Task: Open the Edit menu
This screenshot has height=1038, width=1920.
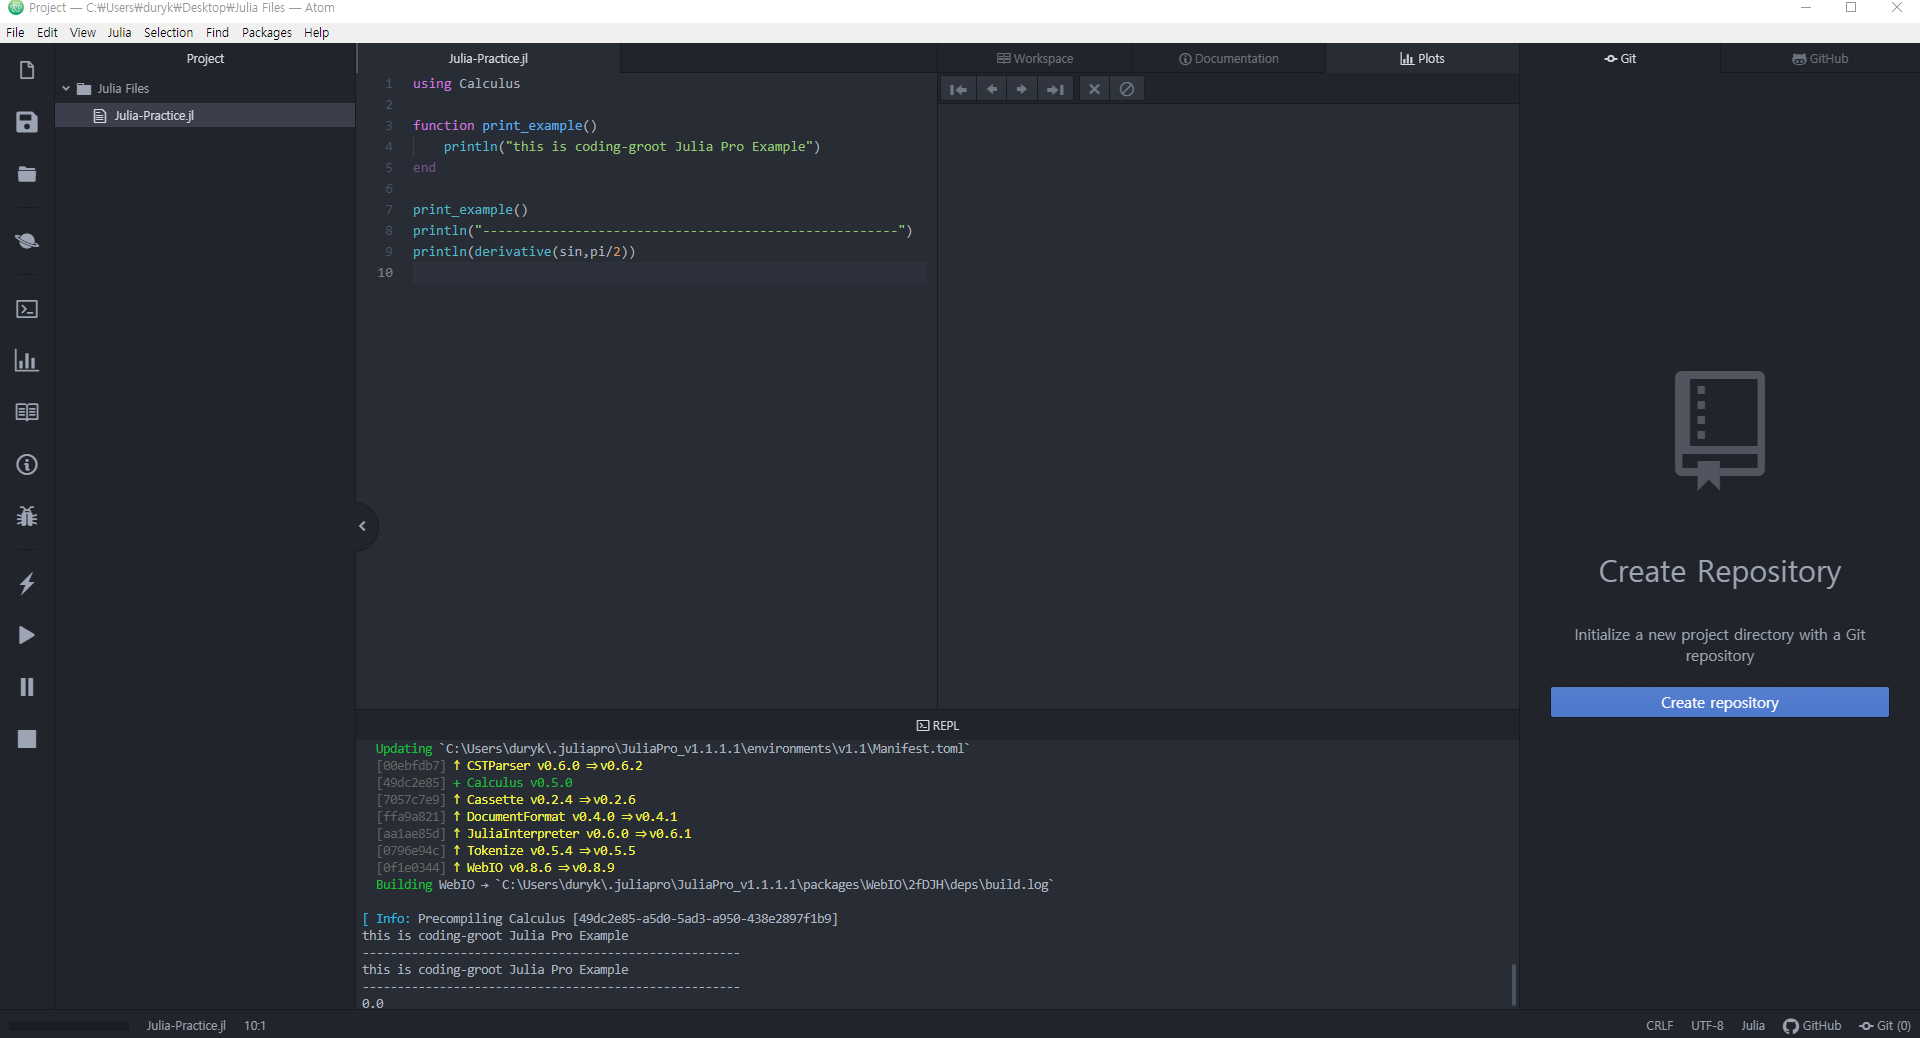Action: (x=47, y=32)
